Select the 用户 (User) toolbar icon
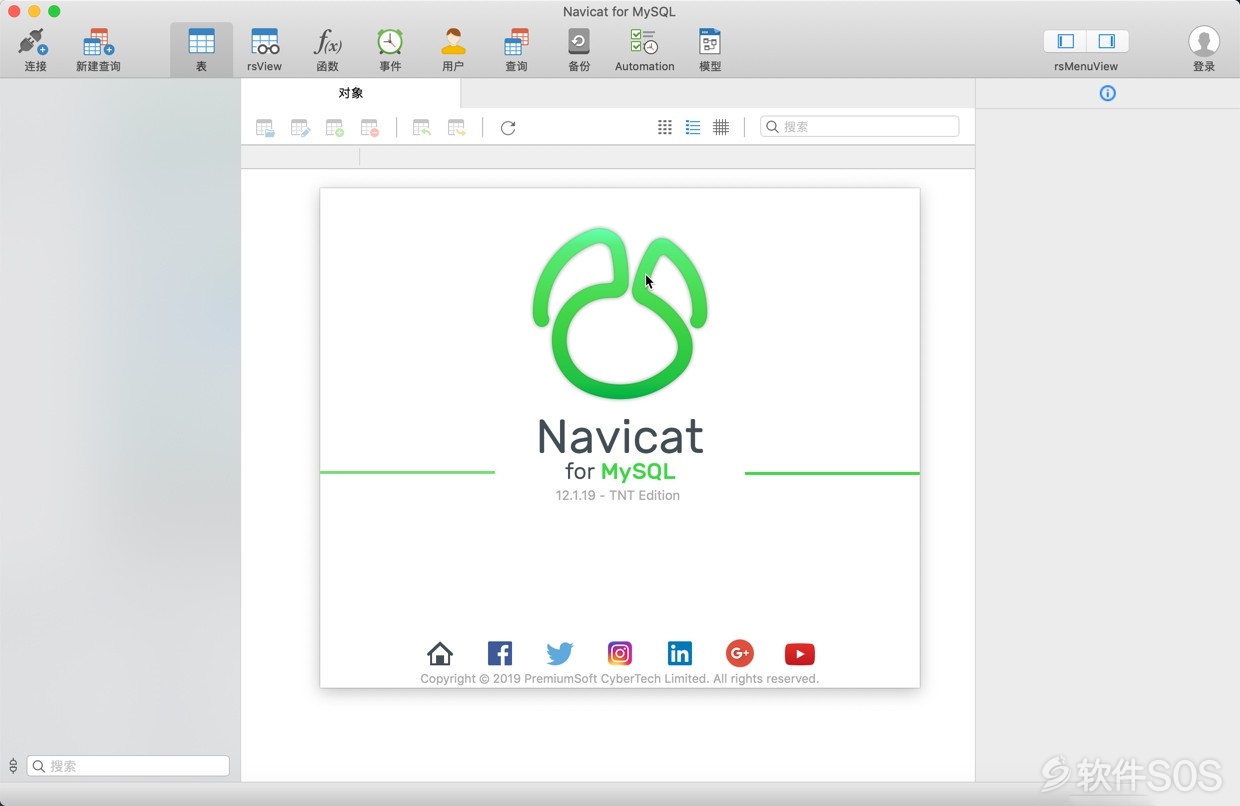 point(453,42)
